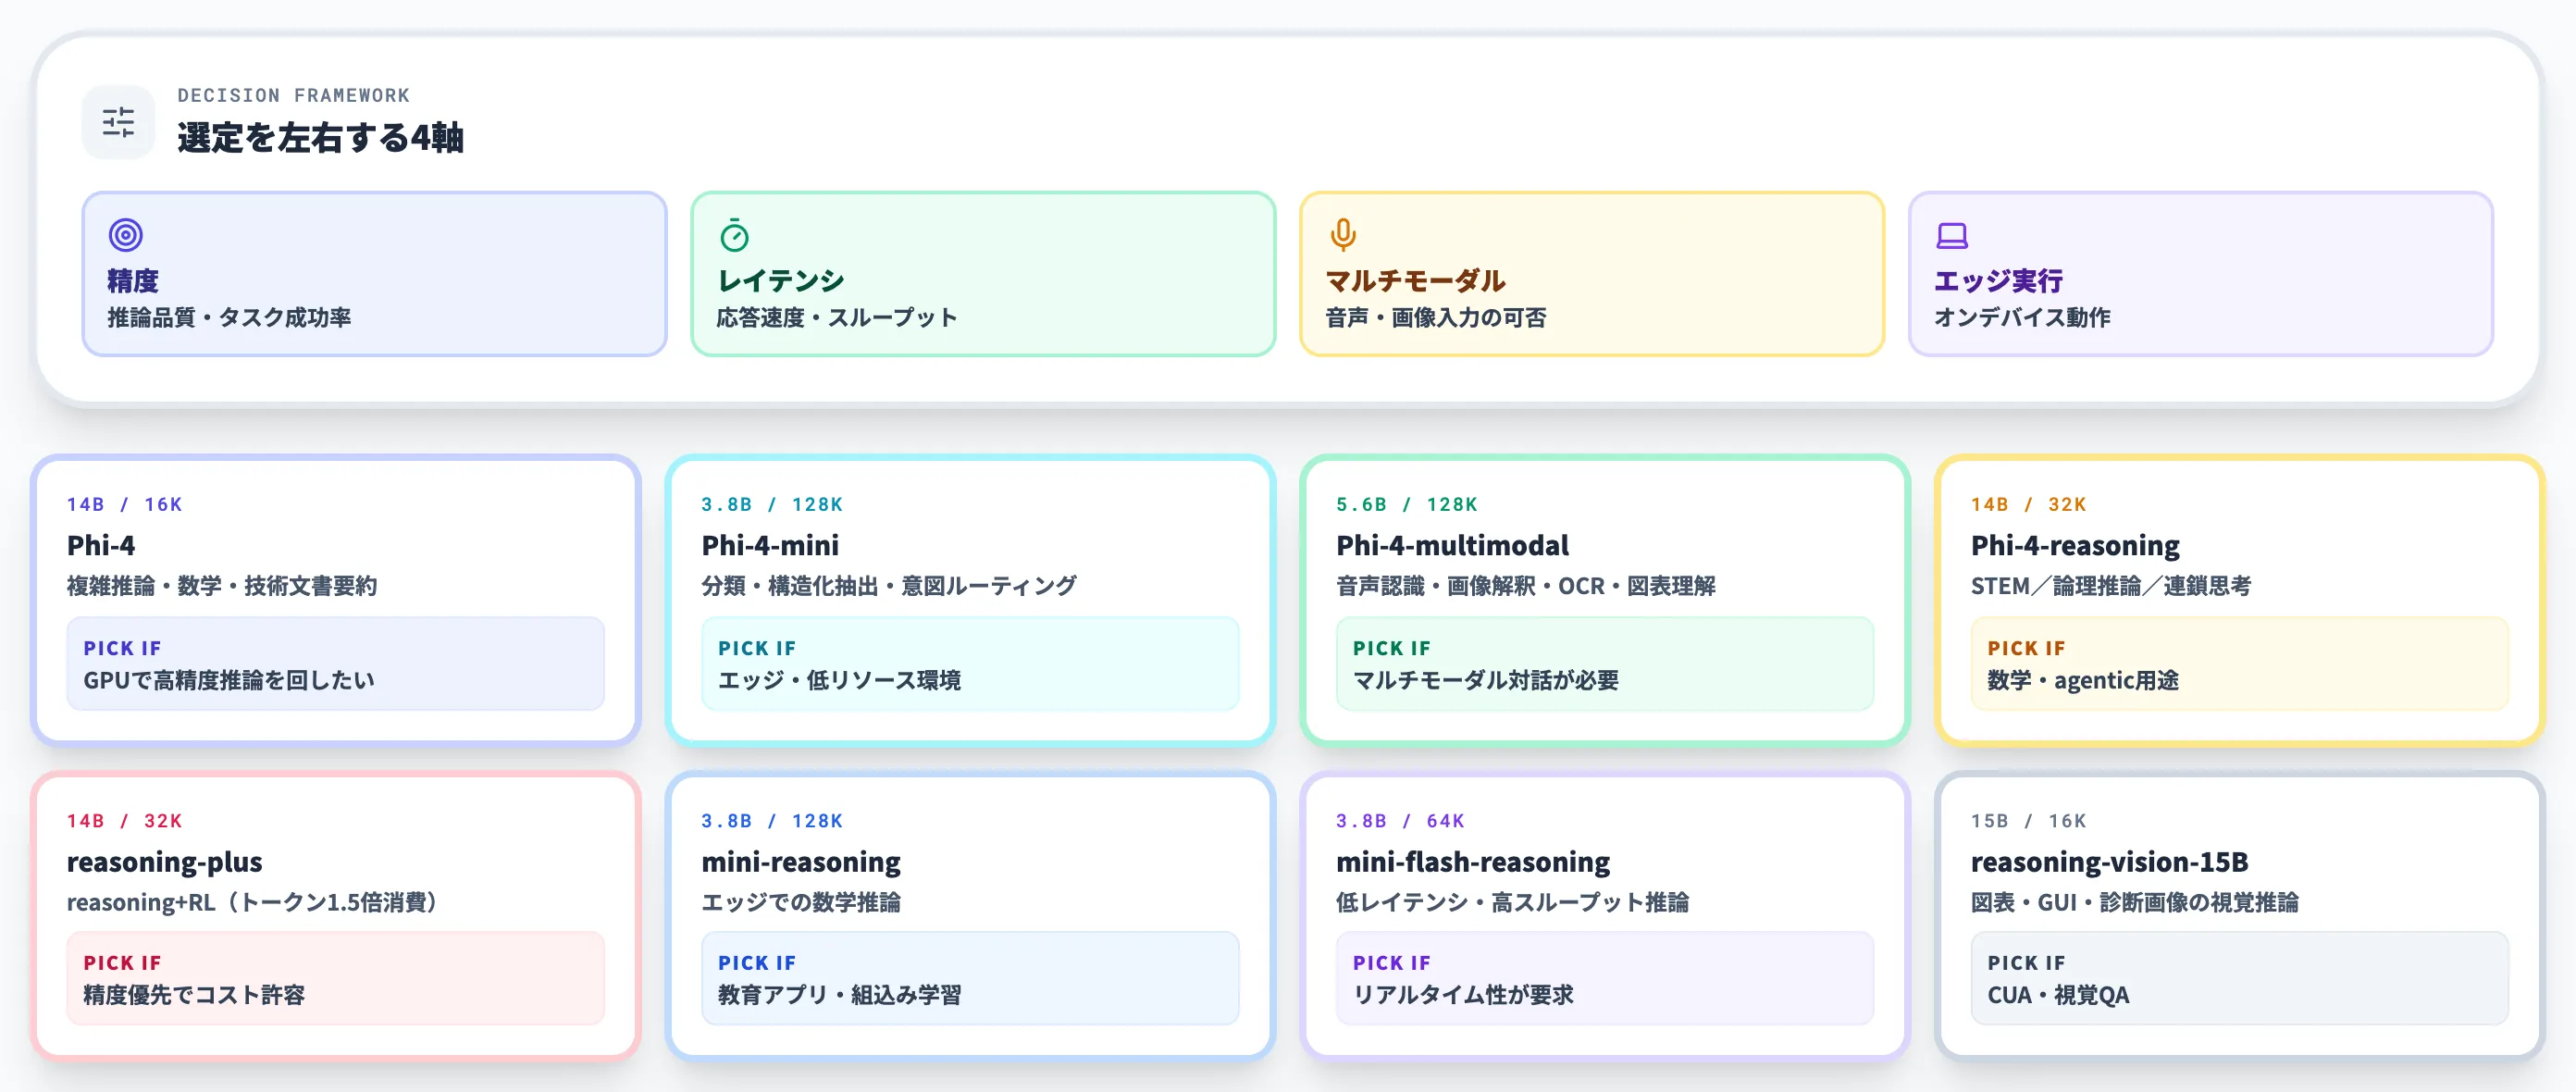
Task: Click the "DECISION FRAMEWORK" label
Action: pos(294,95)
